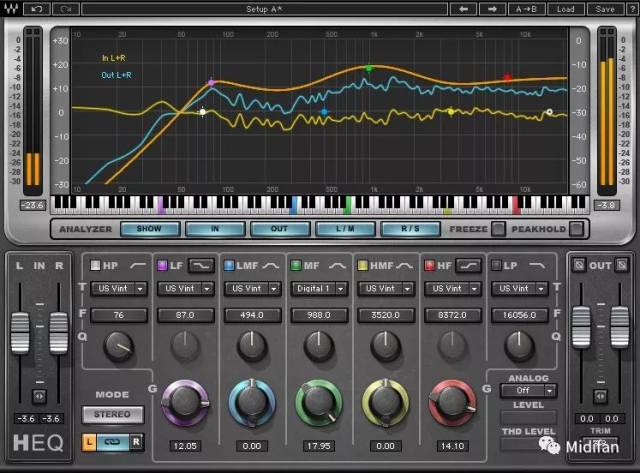Click HMF frequency field 3520.0

[x=386, y=315]
